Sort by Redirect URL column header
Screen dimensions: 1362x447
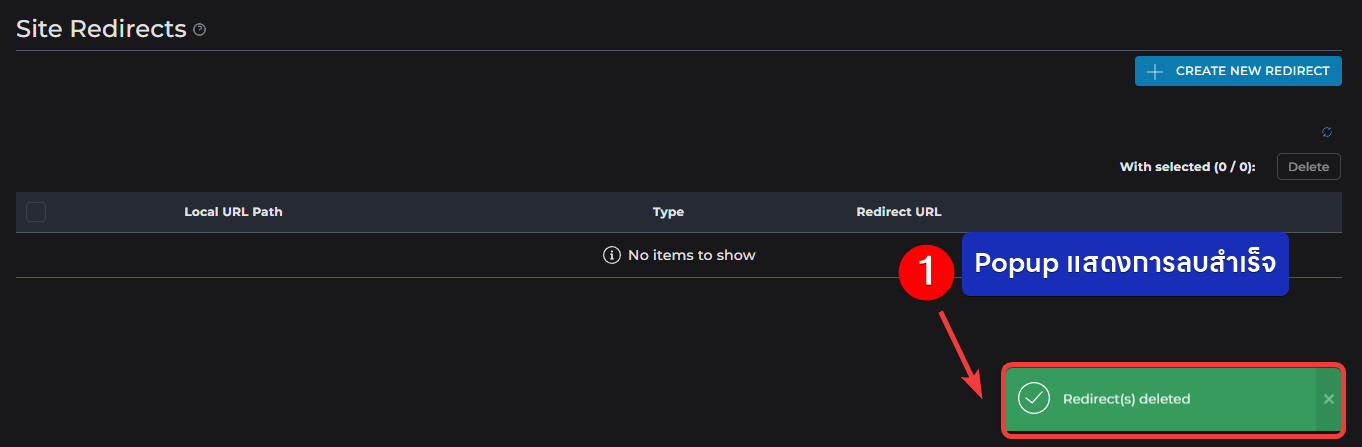click(x=899, y=212)
